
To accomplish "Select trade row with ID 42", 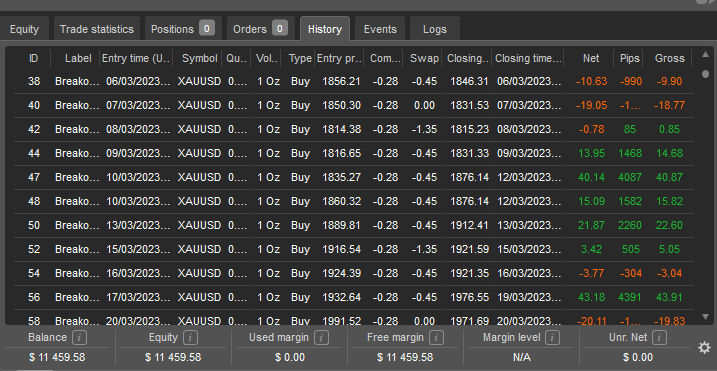I will 354,129.
